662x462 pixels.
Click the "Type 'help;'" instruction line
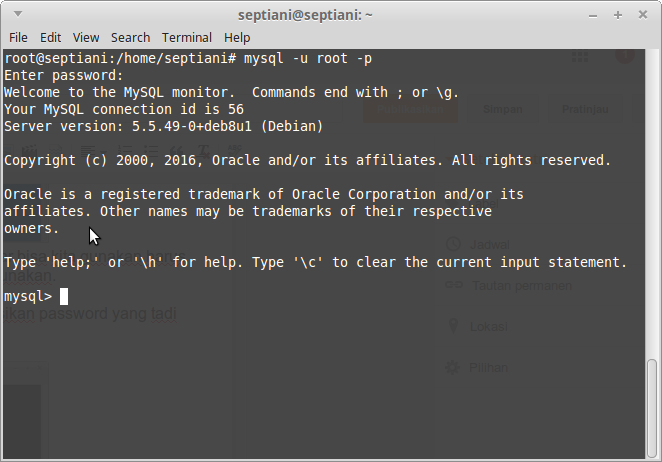[315, 262]
